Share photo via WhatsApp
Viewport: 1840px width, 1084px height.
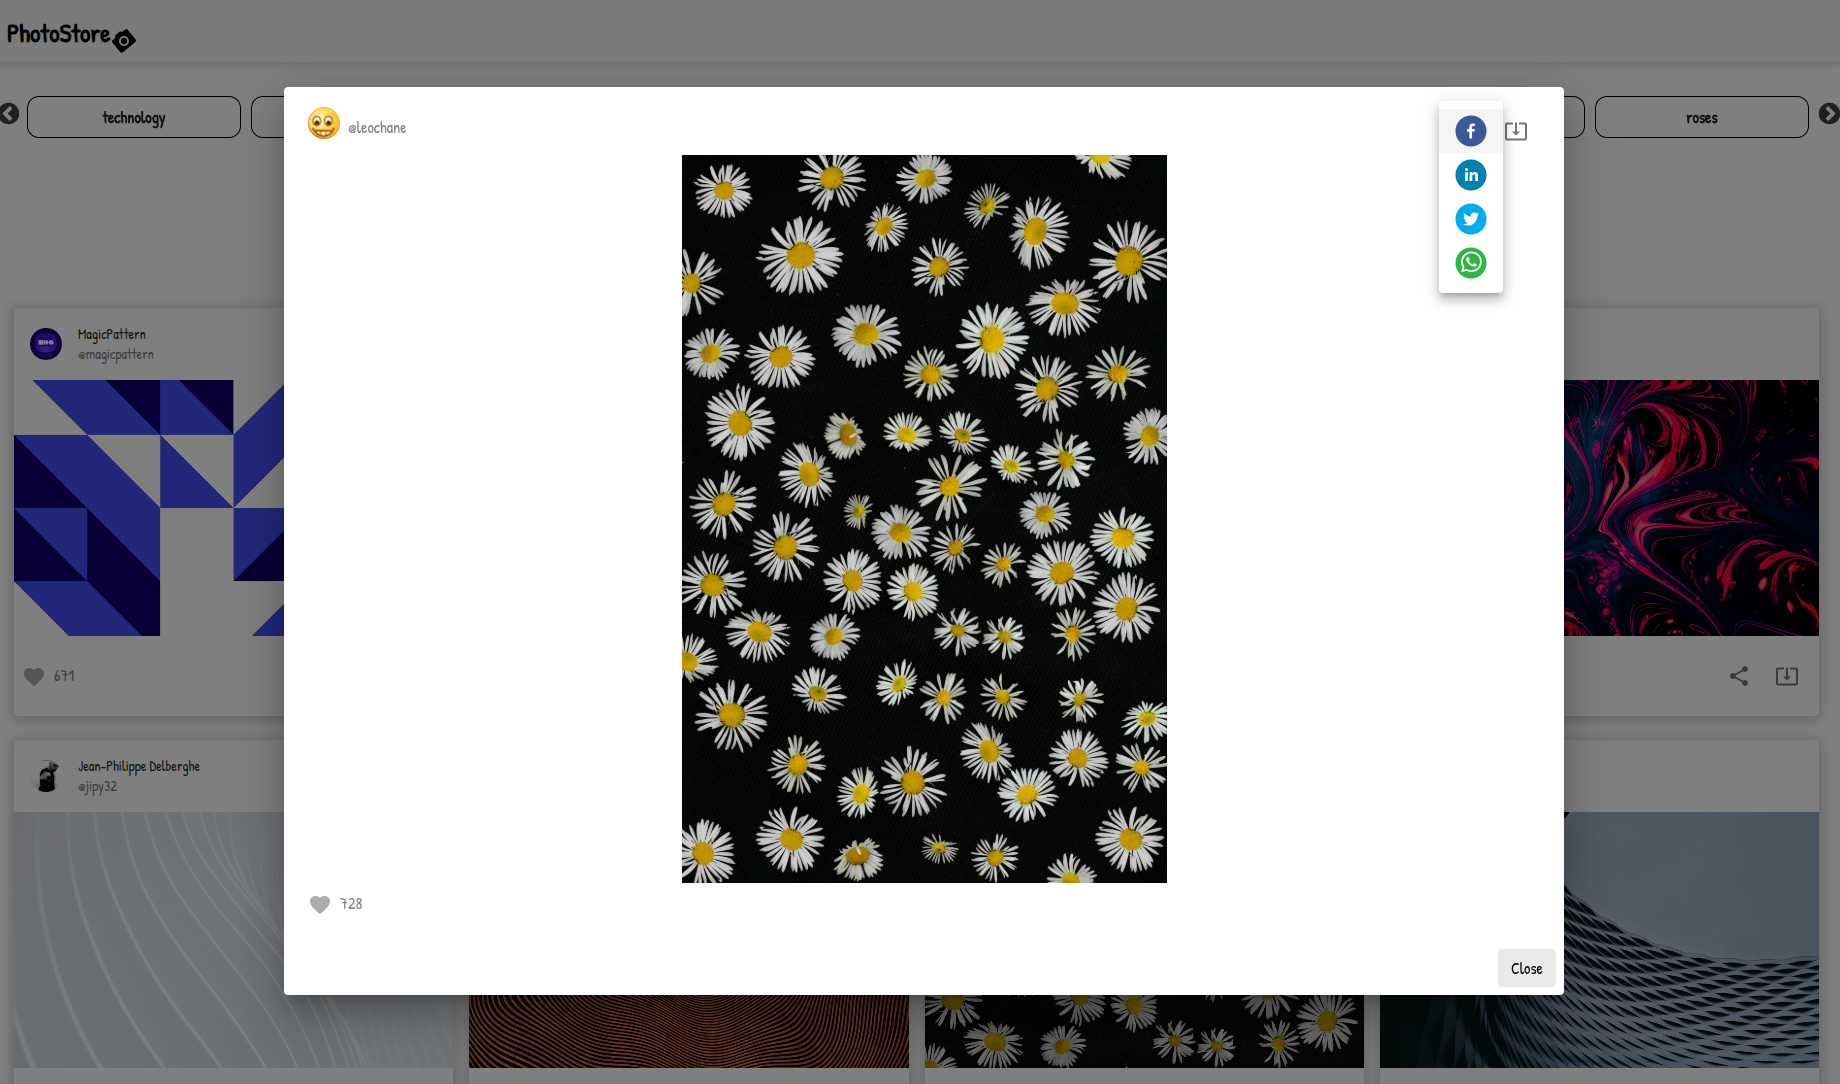point(1470,263)
